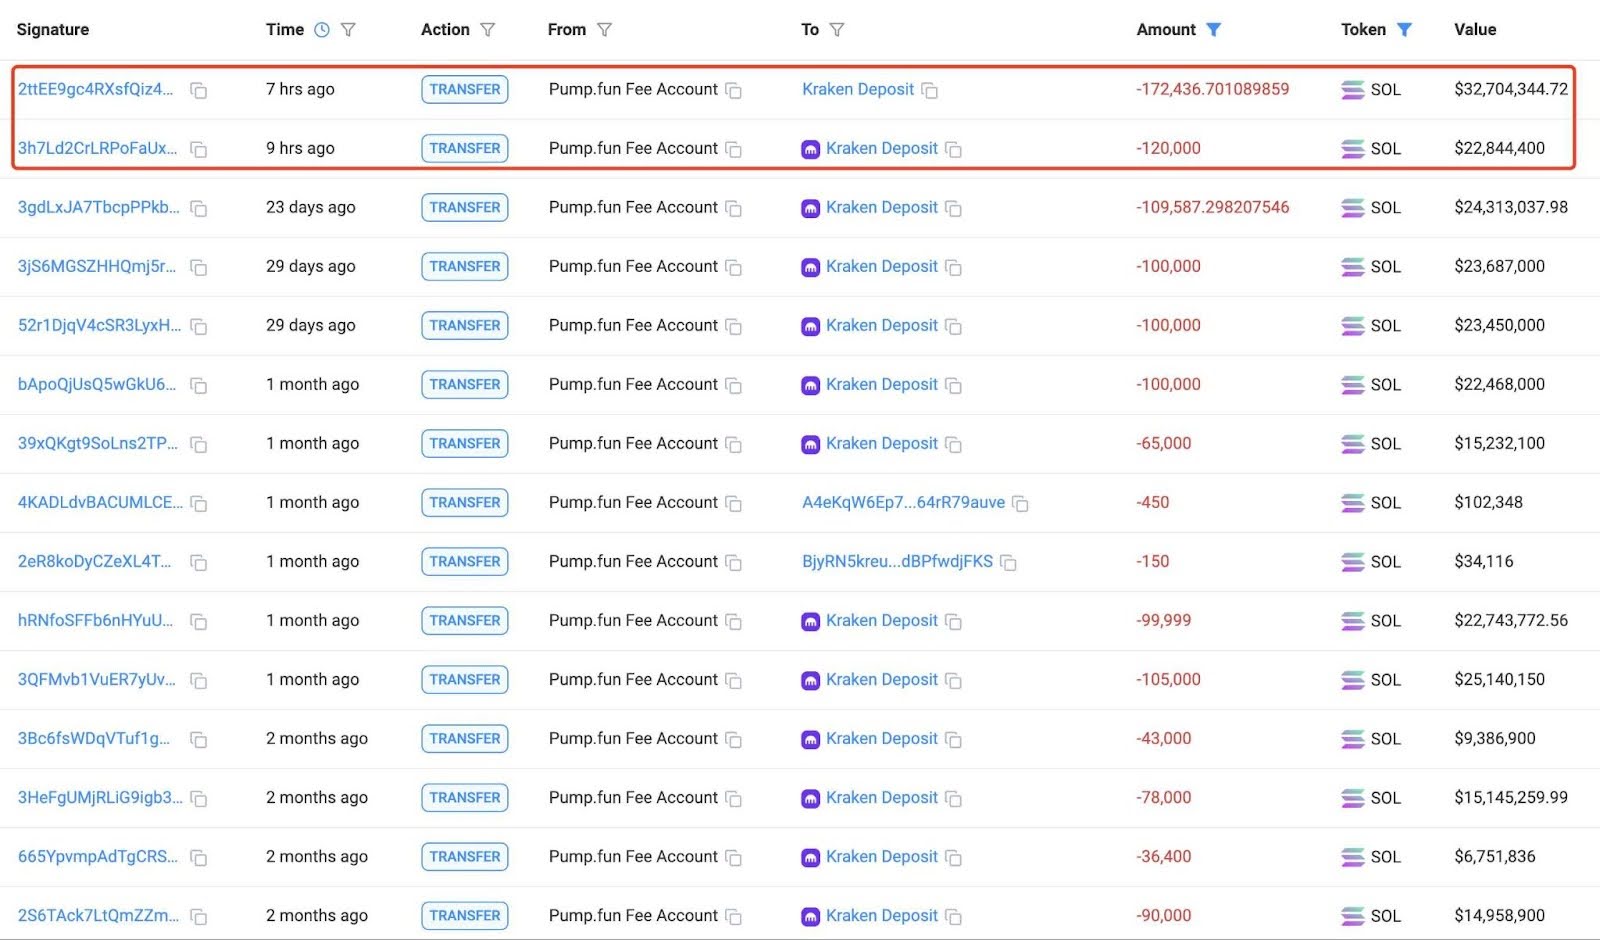
Task: Select value $22,844,400
Action: (1499, 148)
